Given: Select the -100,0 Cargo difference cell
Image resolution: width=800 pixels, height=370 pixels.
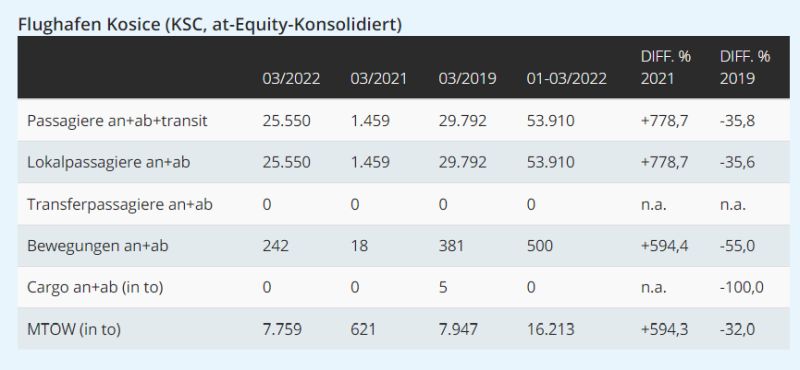Looking at the screenshot, I should coord(742,287).
